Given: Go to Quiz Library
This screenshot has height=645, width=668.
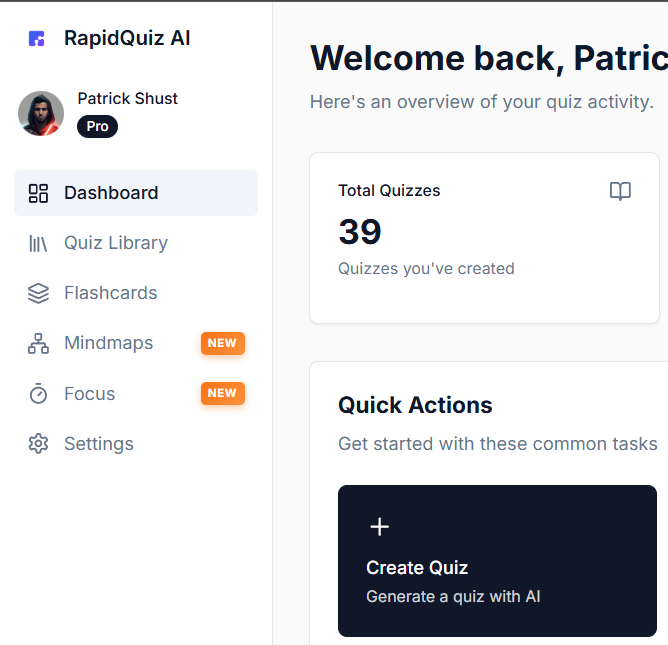Looking at the screenshot, I should point(116,243).
